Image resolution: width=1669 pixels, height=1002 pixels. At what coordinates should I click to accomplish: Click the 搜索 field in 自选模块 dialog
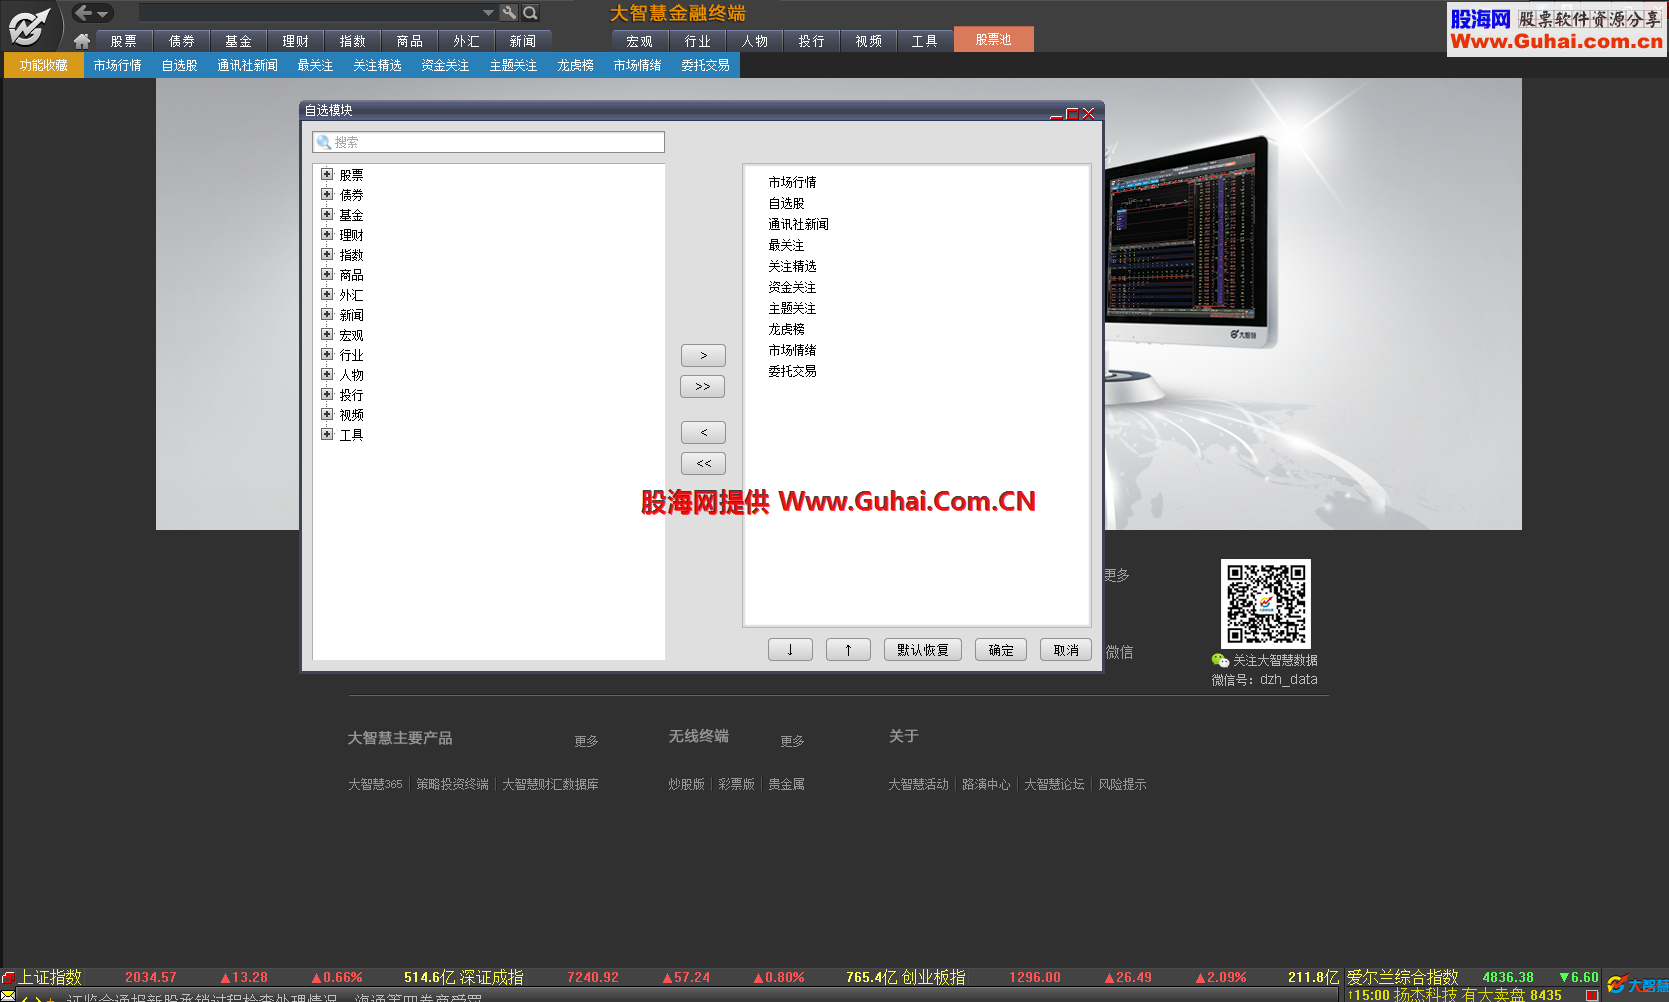(488, 142)
